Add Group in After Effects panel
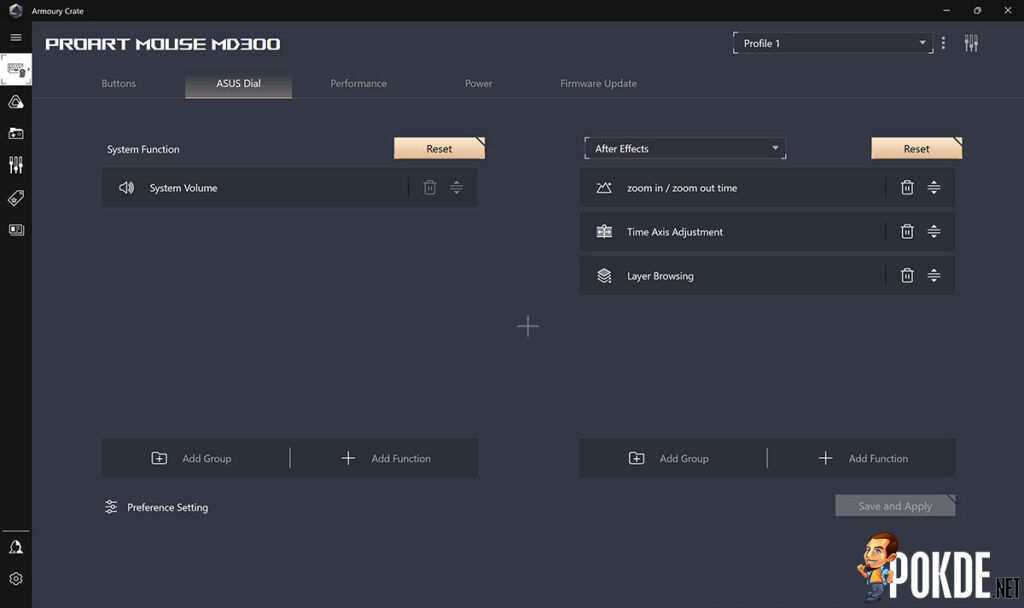The image size is (1024, 608). click(x=669, y=458)
